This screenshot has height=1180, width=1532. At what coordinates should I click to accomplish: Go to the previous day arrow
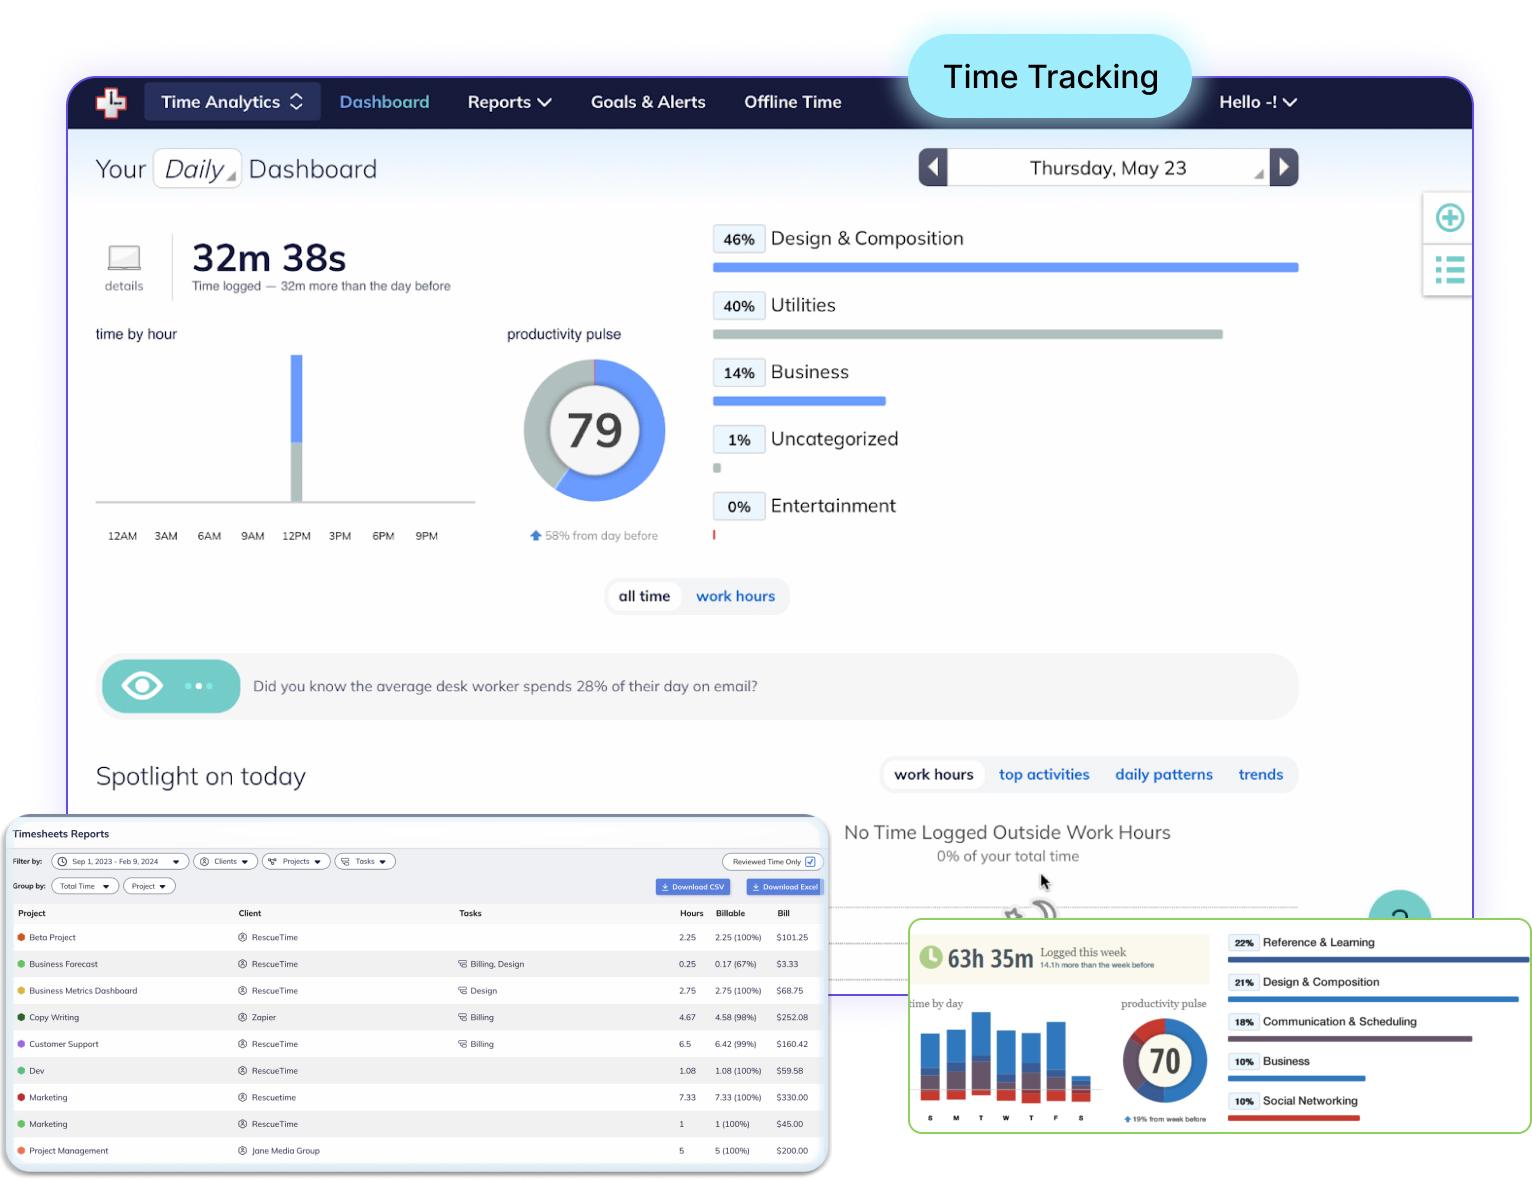(933, 167)
